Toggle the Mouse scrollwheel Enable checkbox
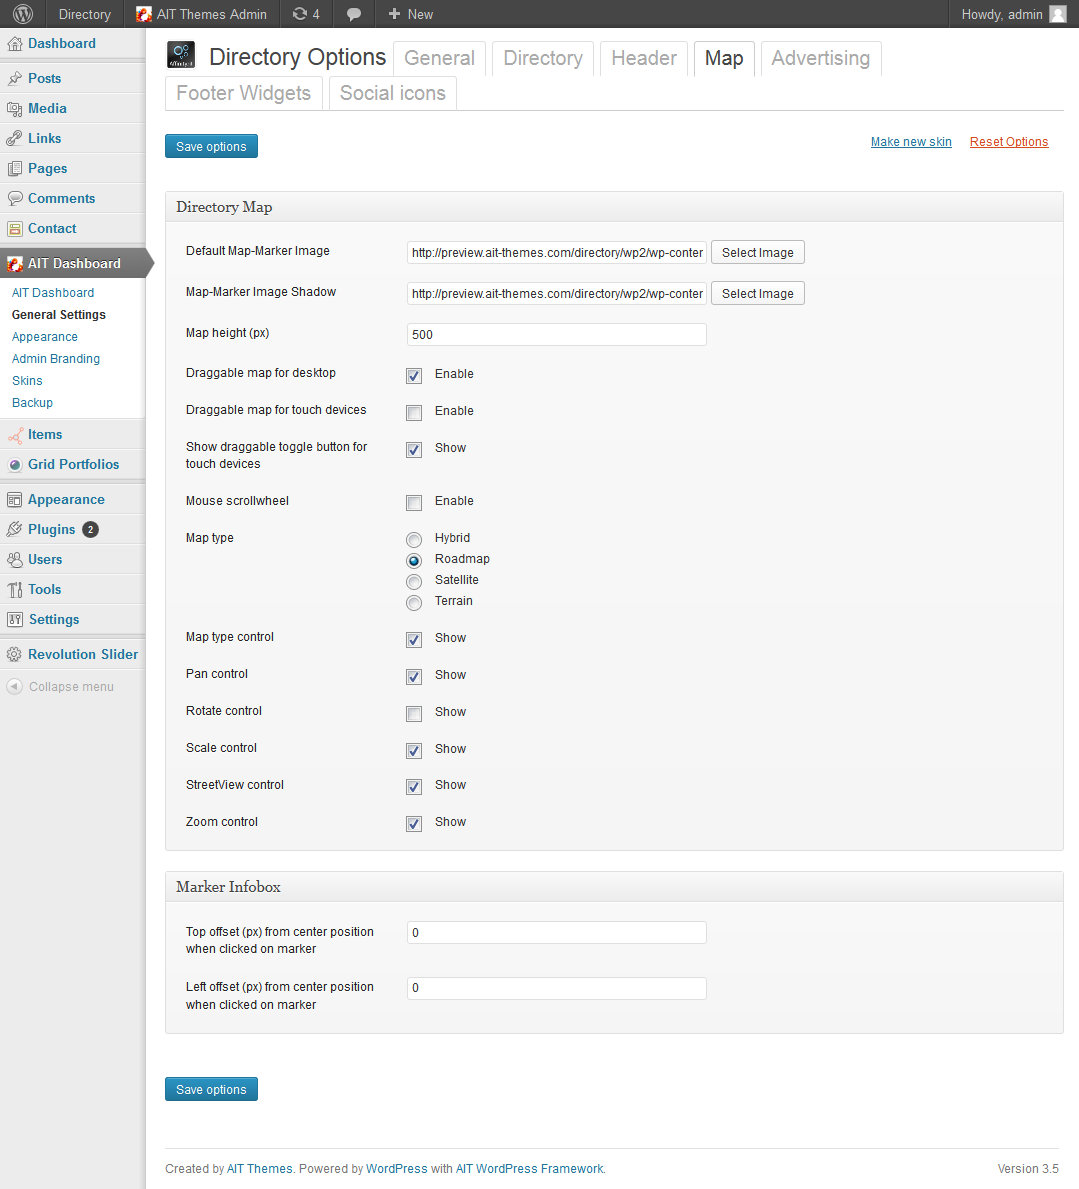This screenshot has height=1189, width=1079. [x=414, y=503]
